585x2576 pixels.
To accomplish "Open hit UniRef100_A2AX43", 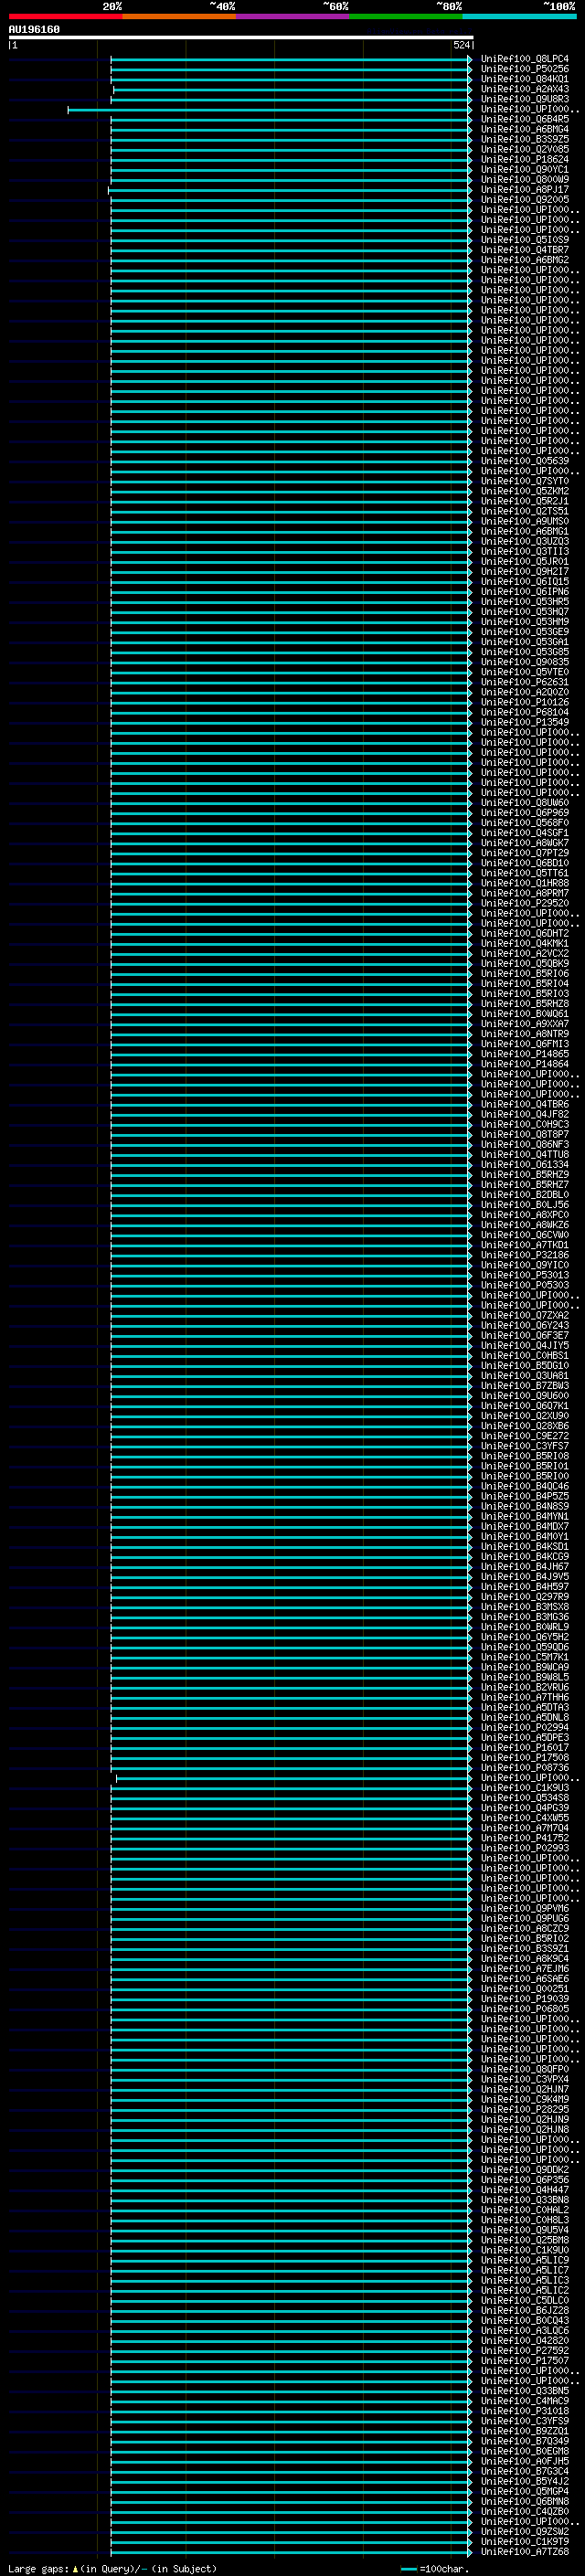I will pyautogui.click(x=524, y=89).
